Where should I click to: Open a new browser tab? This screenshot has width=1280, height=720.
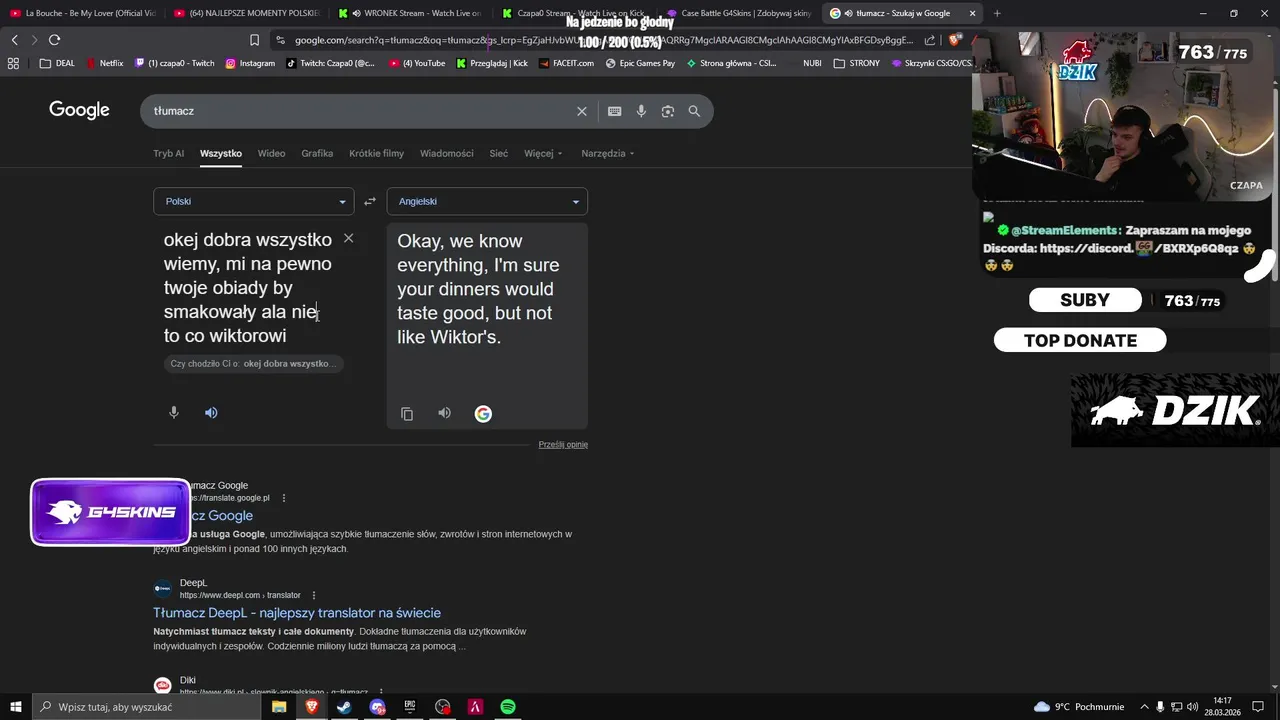[x=996, y=13]
